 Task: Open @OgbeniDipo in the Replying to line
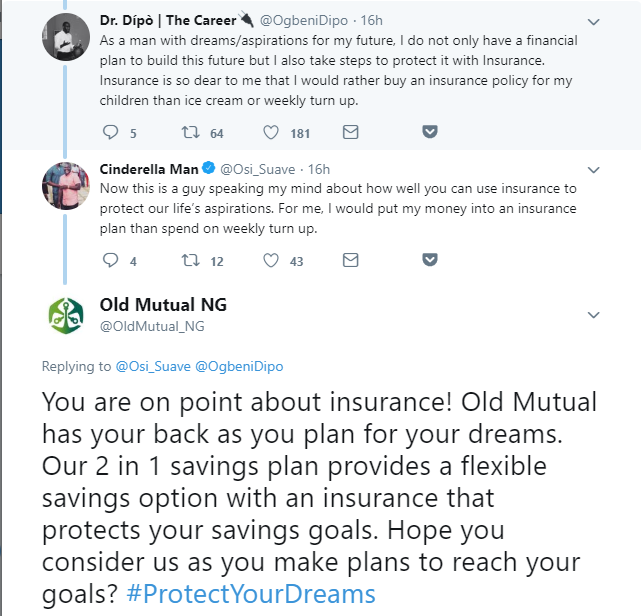click(x=239, y=366)
